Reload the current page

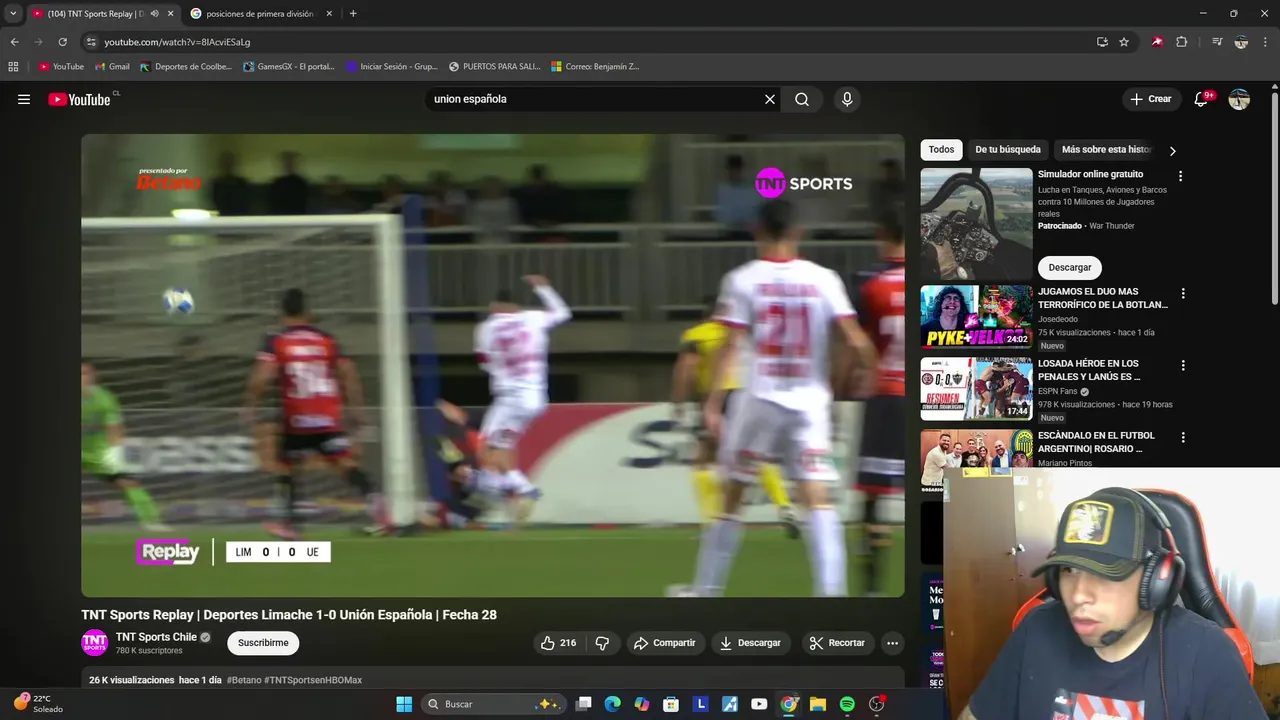[62, 42]
